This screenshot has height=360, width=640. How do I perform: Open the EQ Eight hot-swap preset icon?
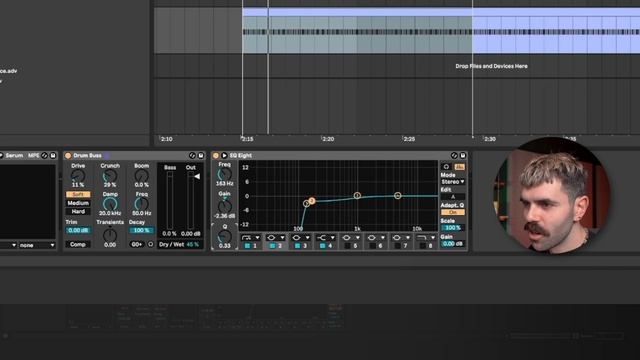click(454, 156)
